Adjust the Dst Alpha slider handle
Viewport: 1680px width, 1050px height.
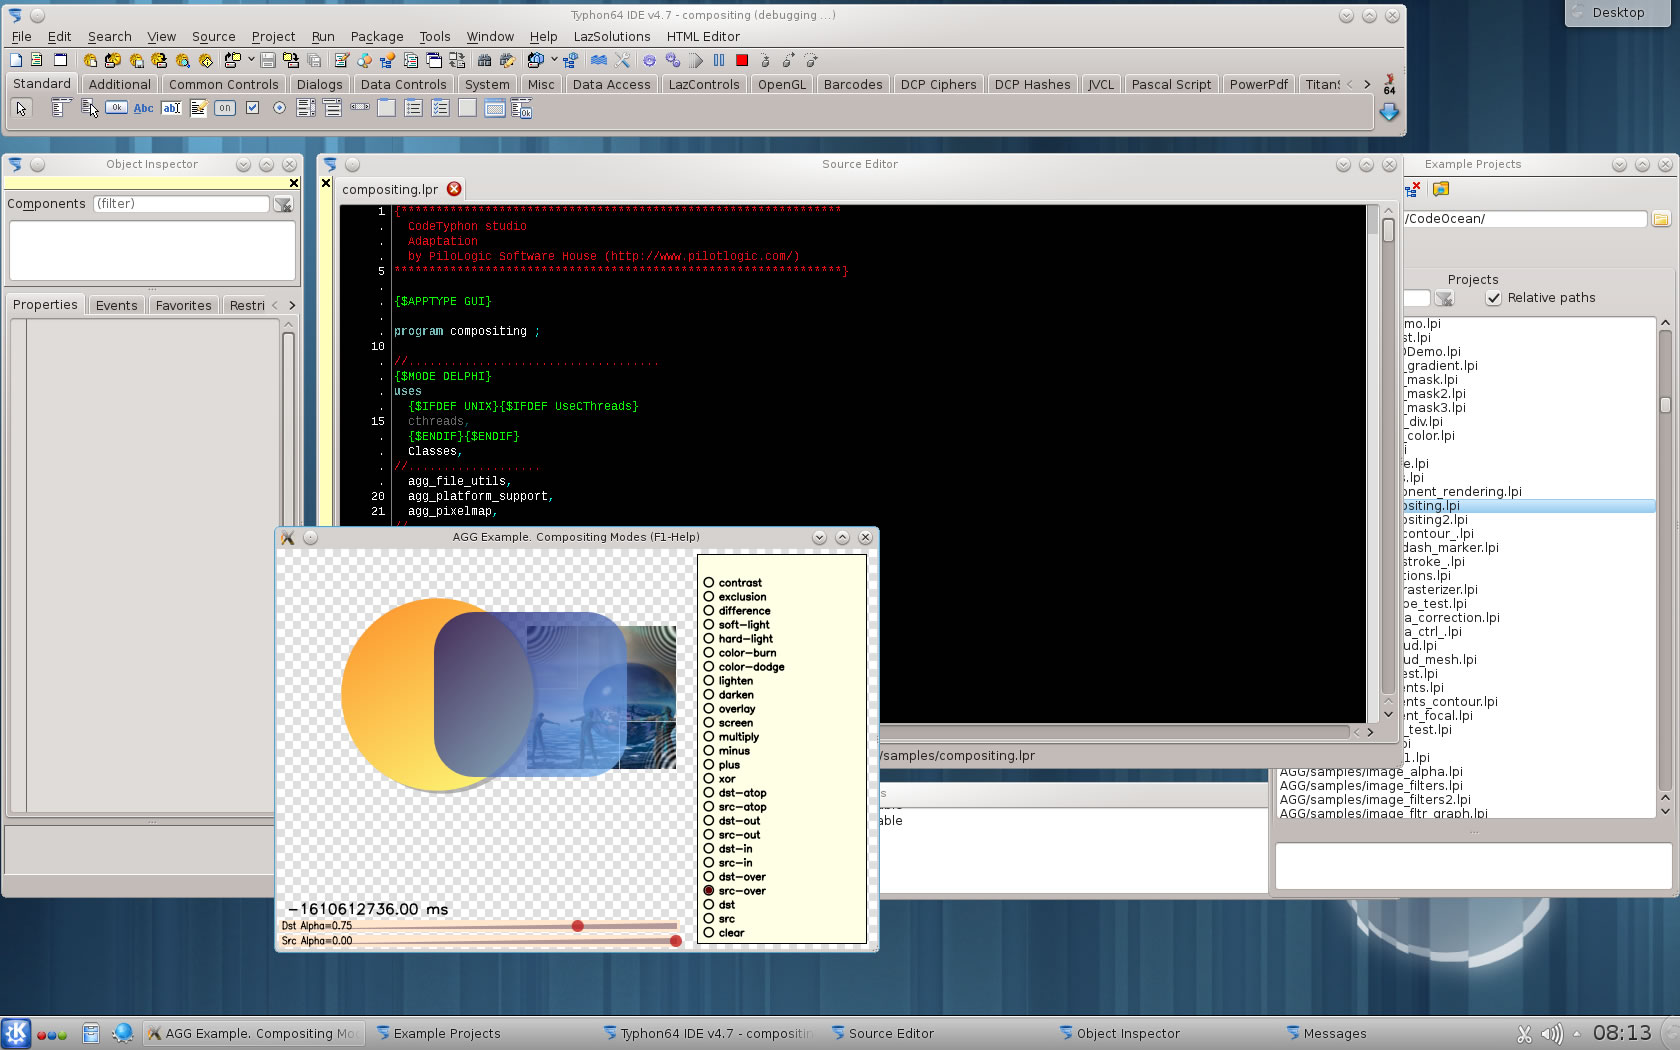pyautogui.click(x=578, y=926)
